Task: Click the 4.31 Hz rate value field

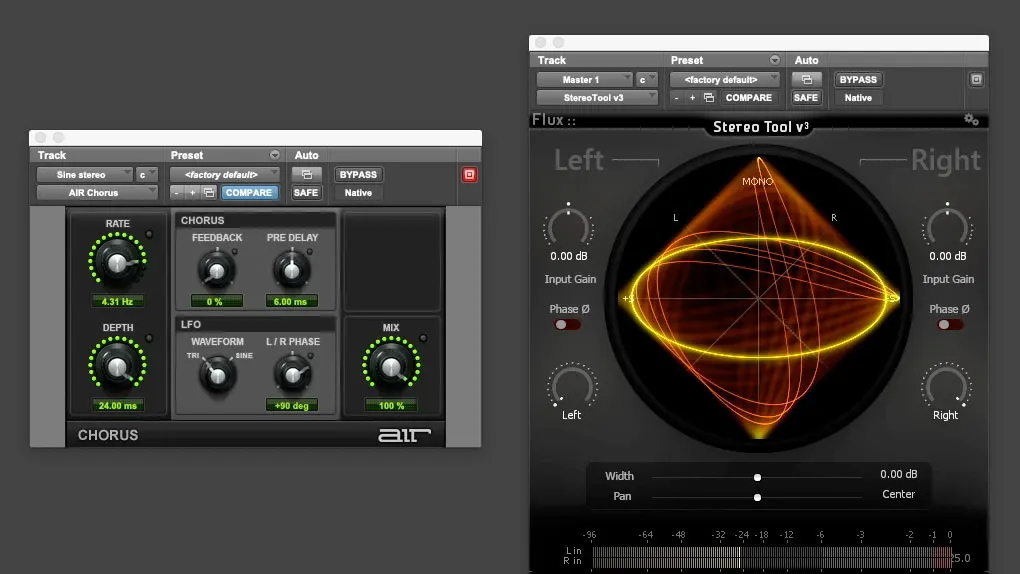Action: pyautogui.click(x=118, y=301)
